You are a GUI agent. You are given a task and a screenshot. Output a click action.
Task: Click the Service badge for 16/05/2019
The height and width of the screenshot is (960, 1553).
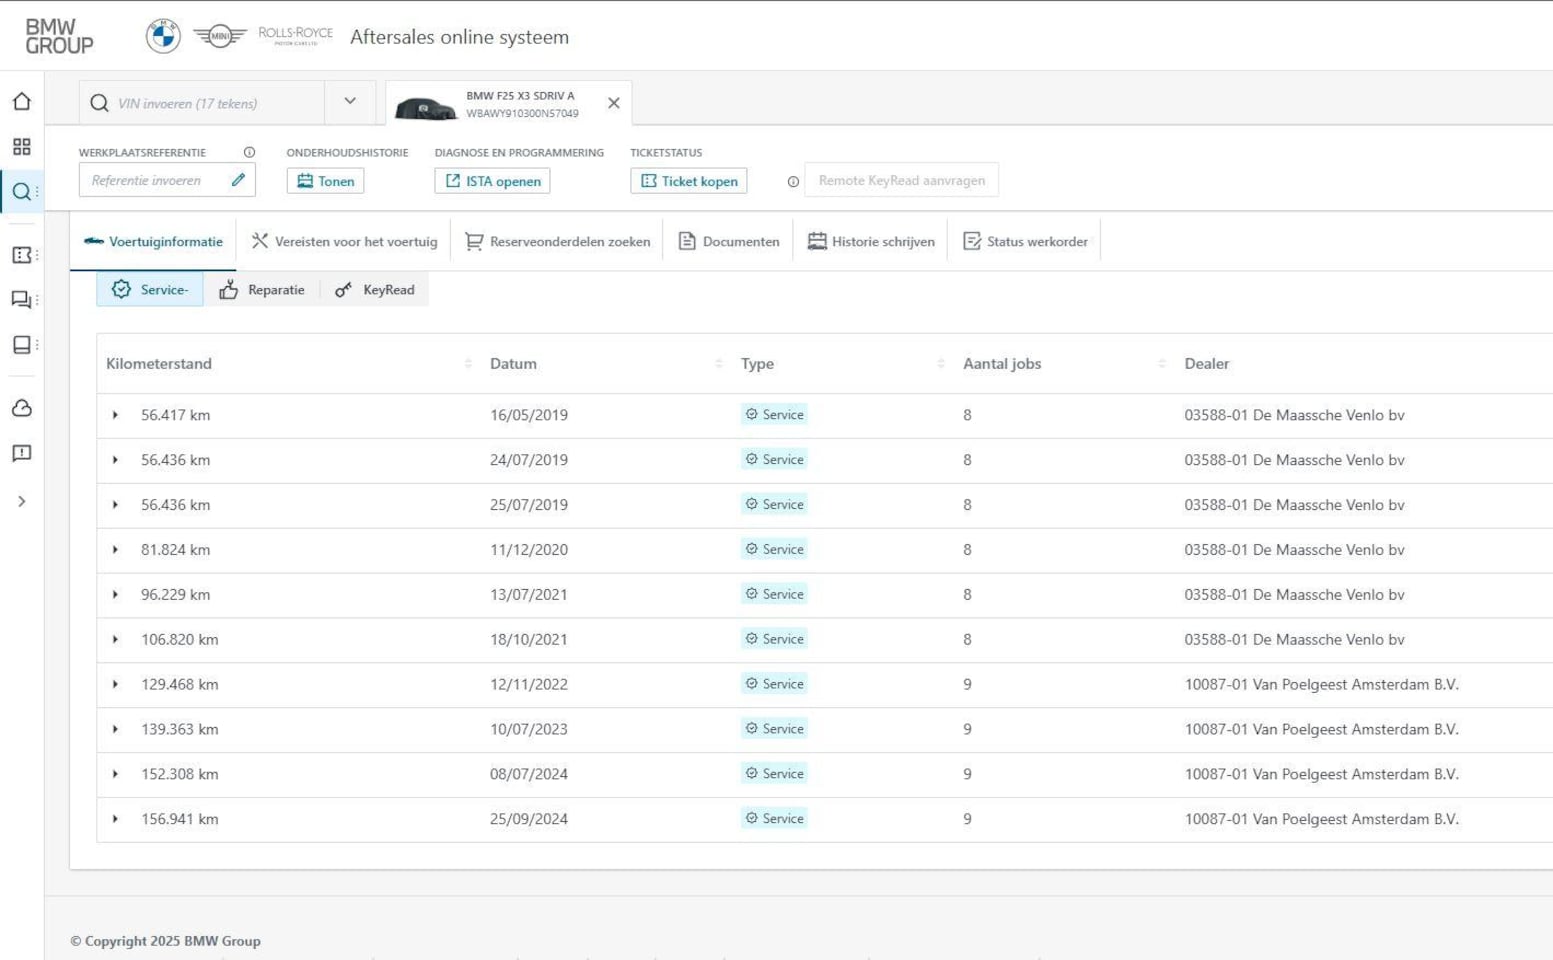(774, 414)
